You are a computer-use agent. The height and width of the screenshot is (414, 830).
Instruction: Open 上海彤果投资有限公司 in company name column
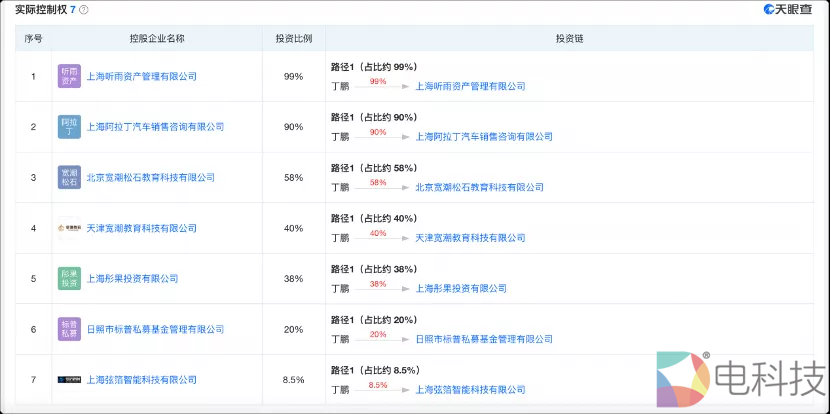tap(132, 278)
